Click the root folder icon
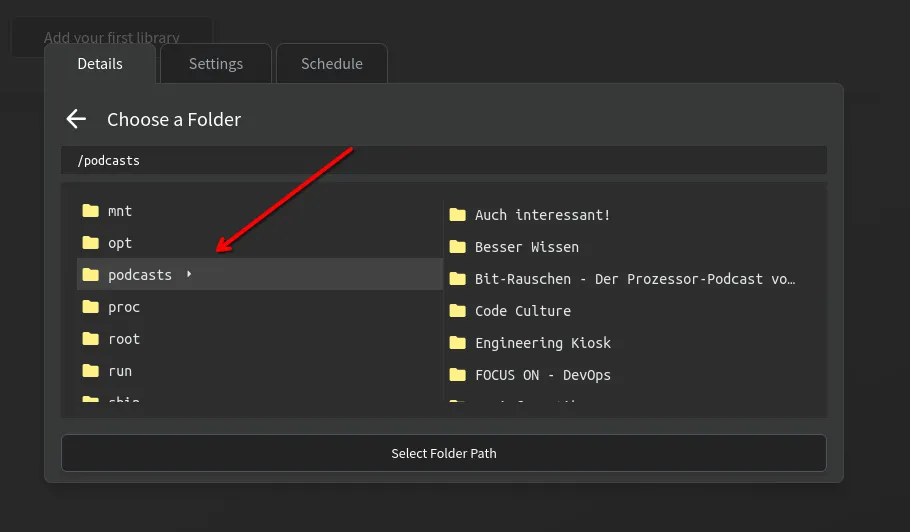910x532 pixels. pyautogui.click(x=91, y=339)
